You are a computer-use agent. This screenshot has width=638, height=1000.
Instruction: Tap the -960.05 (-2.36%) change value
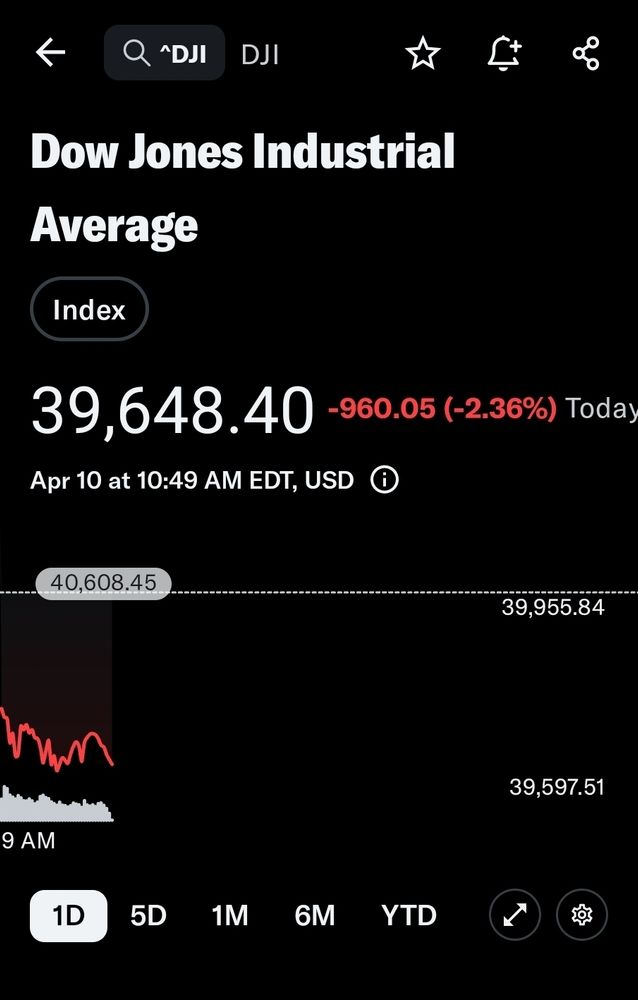[x=442, y=408]
